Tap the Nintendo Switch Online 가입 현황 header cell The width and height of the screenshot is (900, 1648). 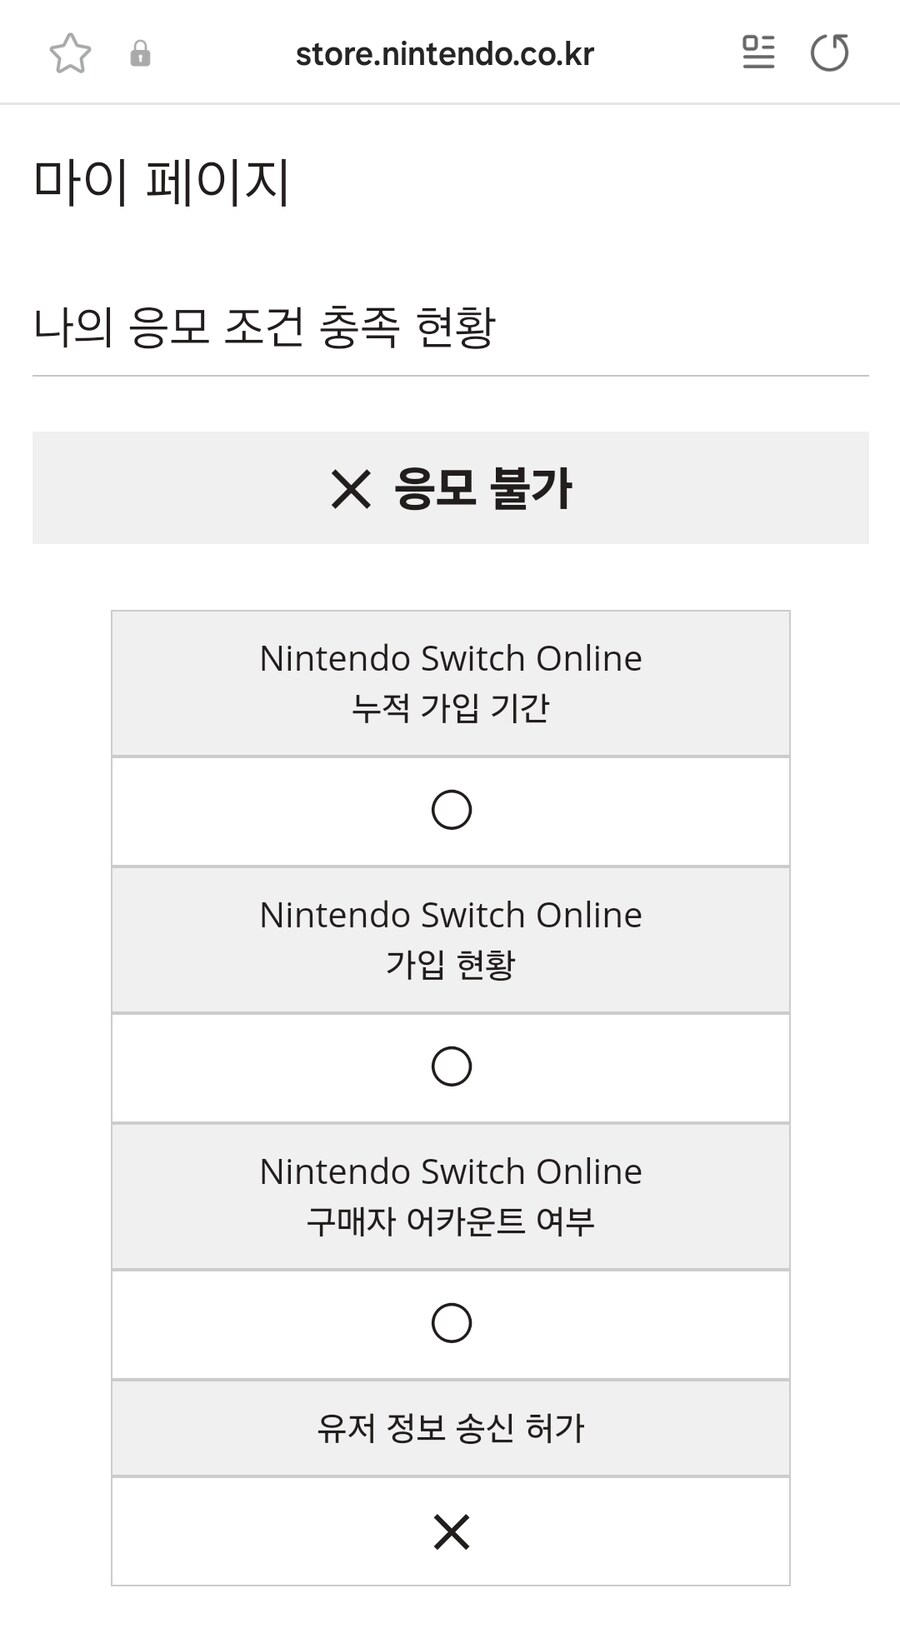[x=450, y=939]
